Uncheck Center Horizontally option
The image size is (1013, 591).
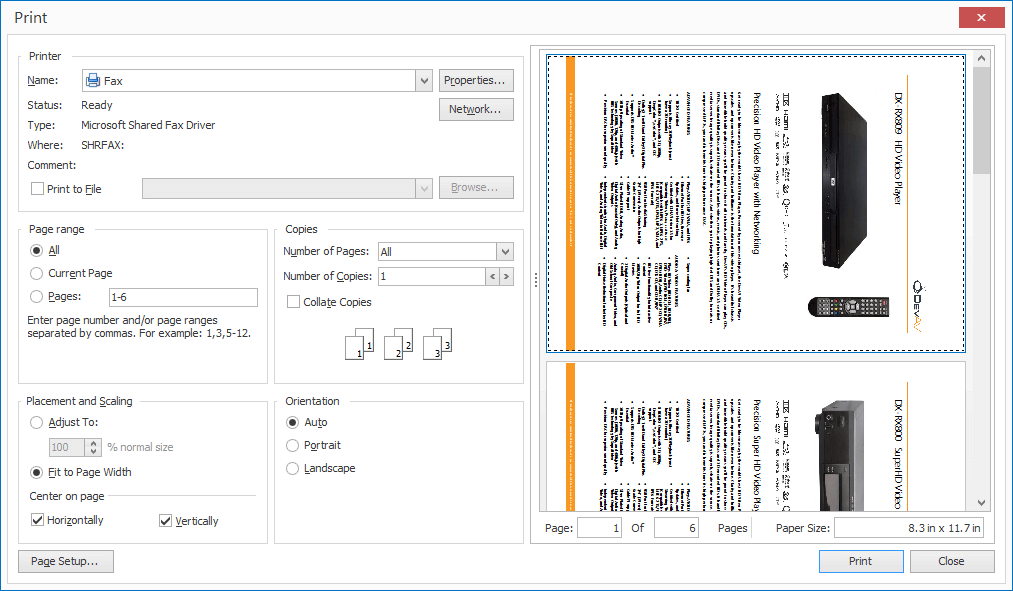click(x=38, y=520)
